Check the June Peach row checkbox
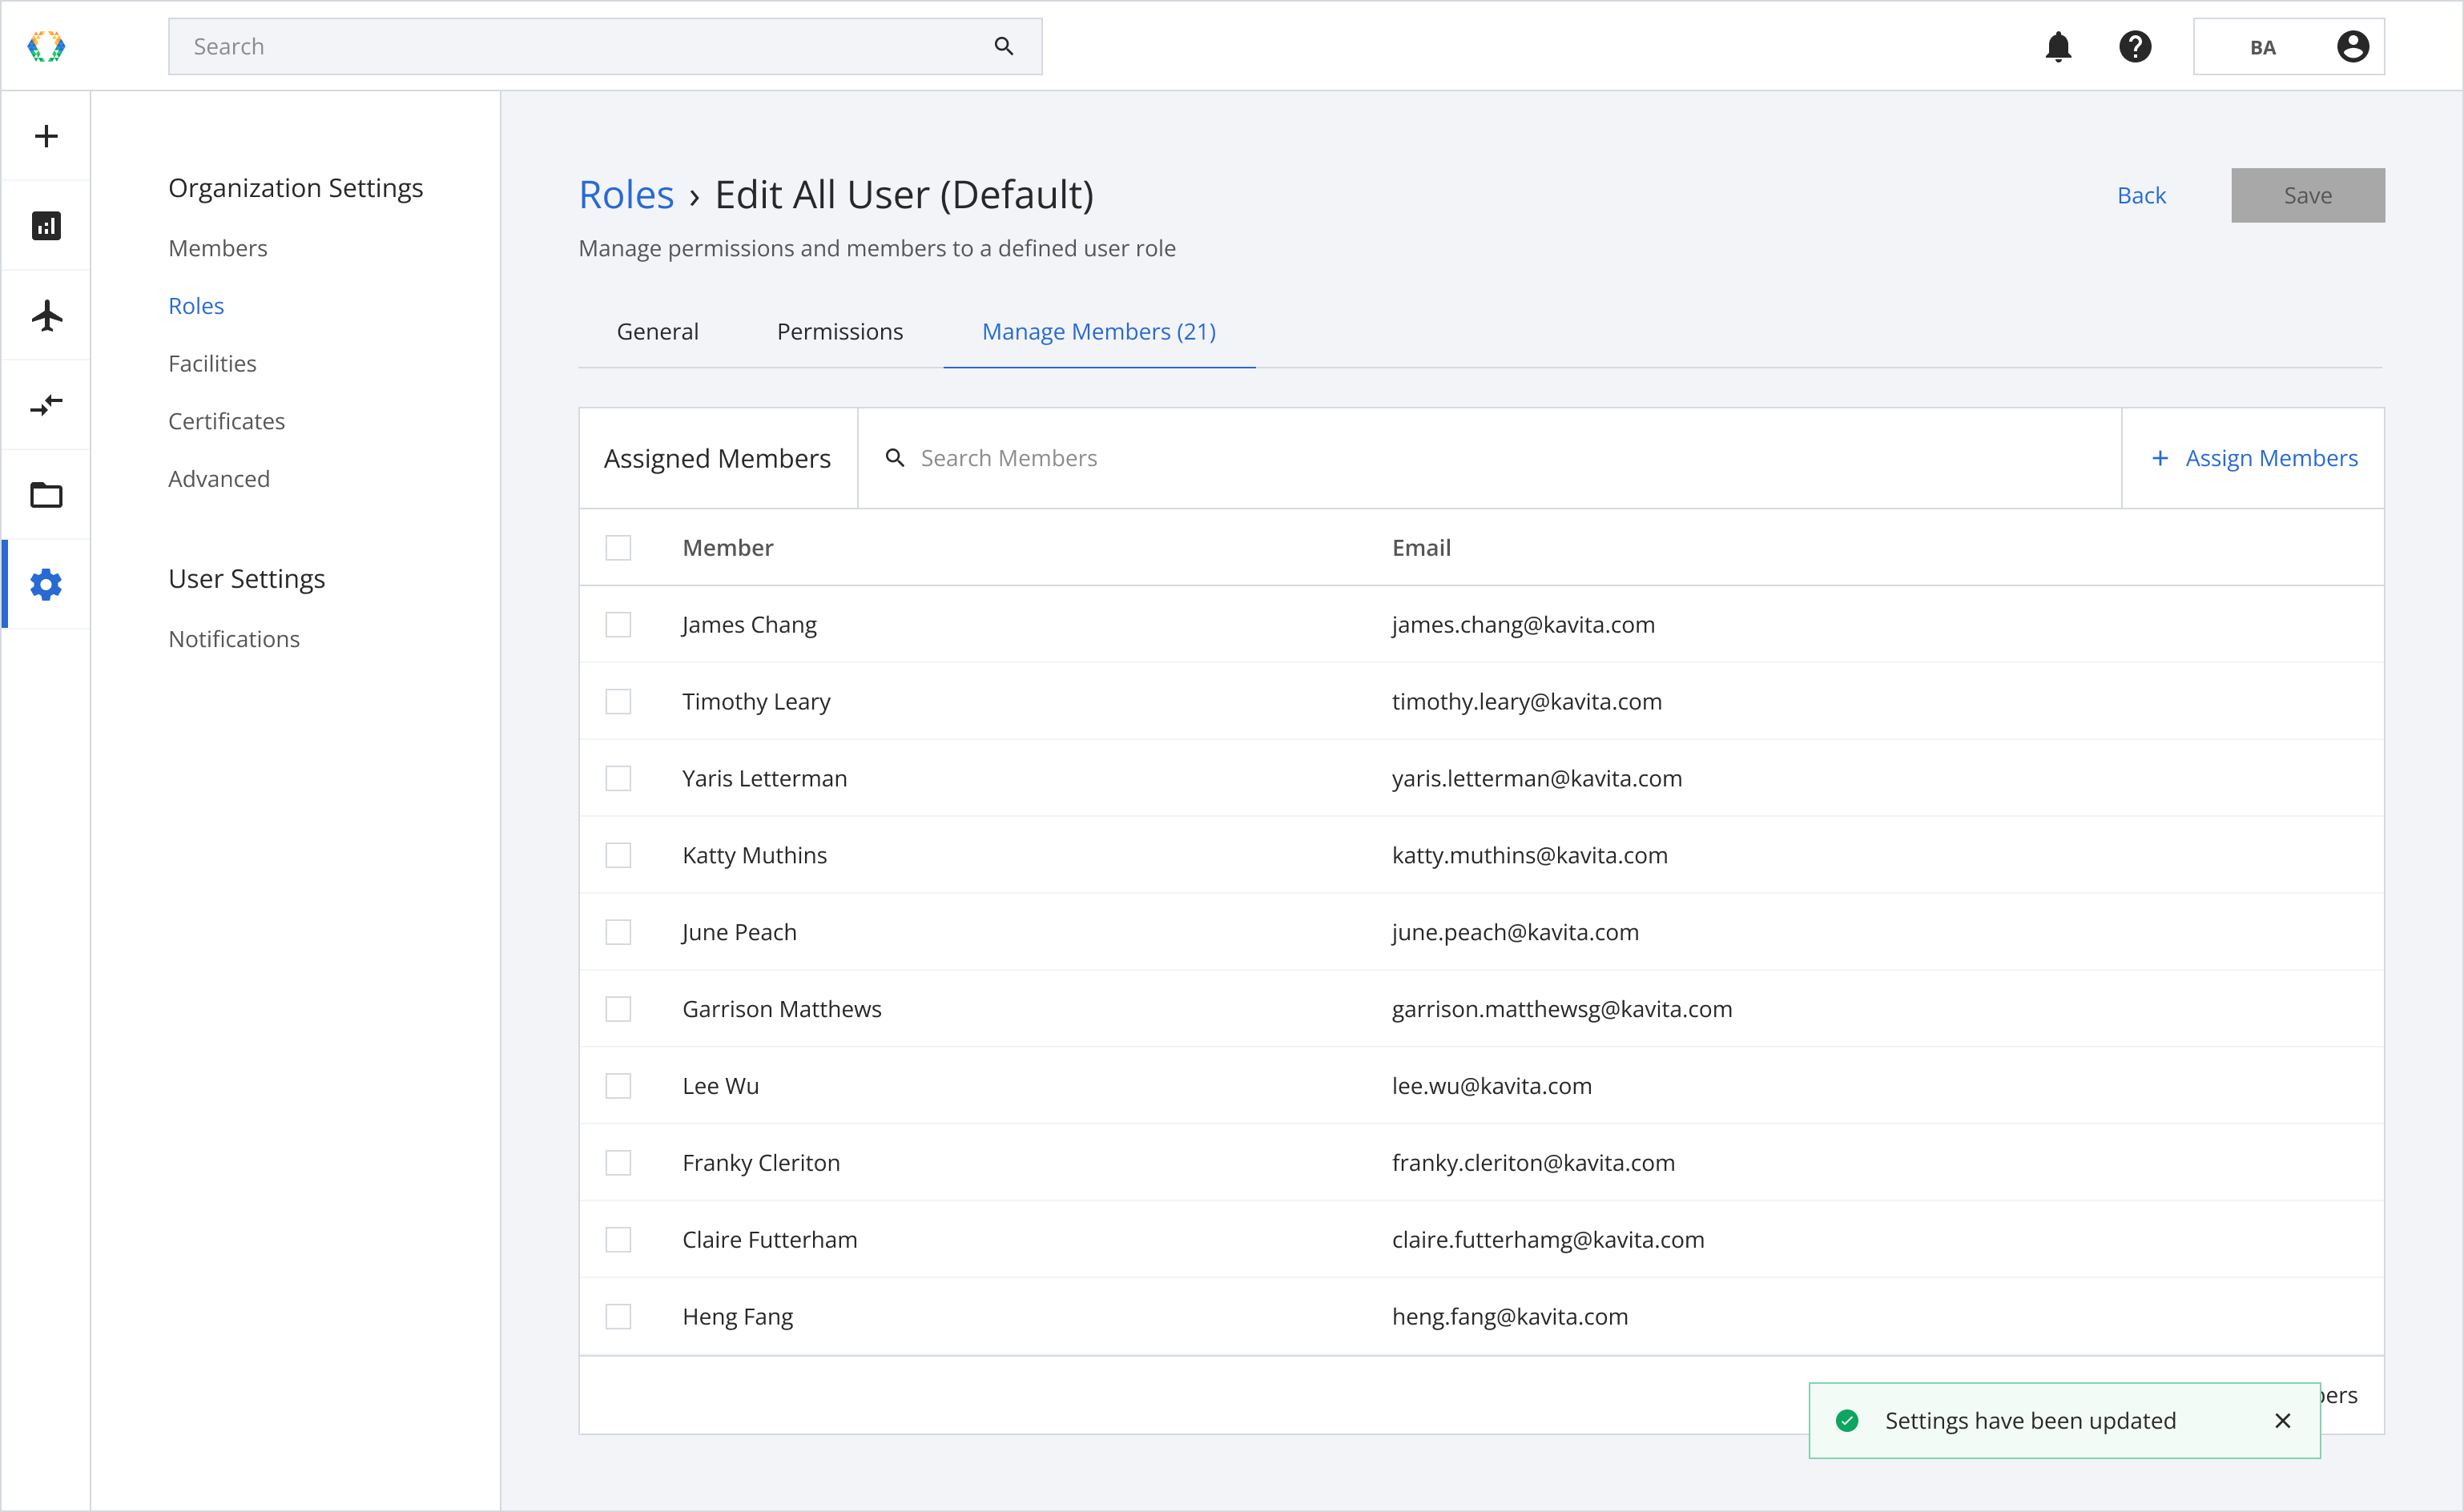The height and width of the screenshot is (1512, 2464). pyautogui.click(x=618, y=933)
